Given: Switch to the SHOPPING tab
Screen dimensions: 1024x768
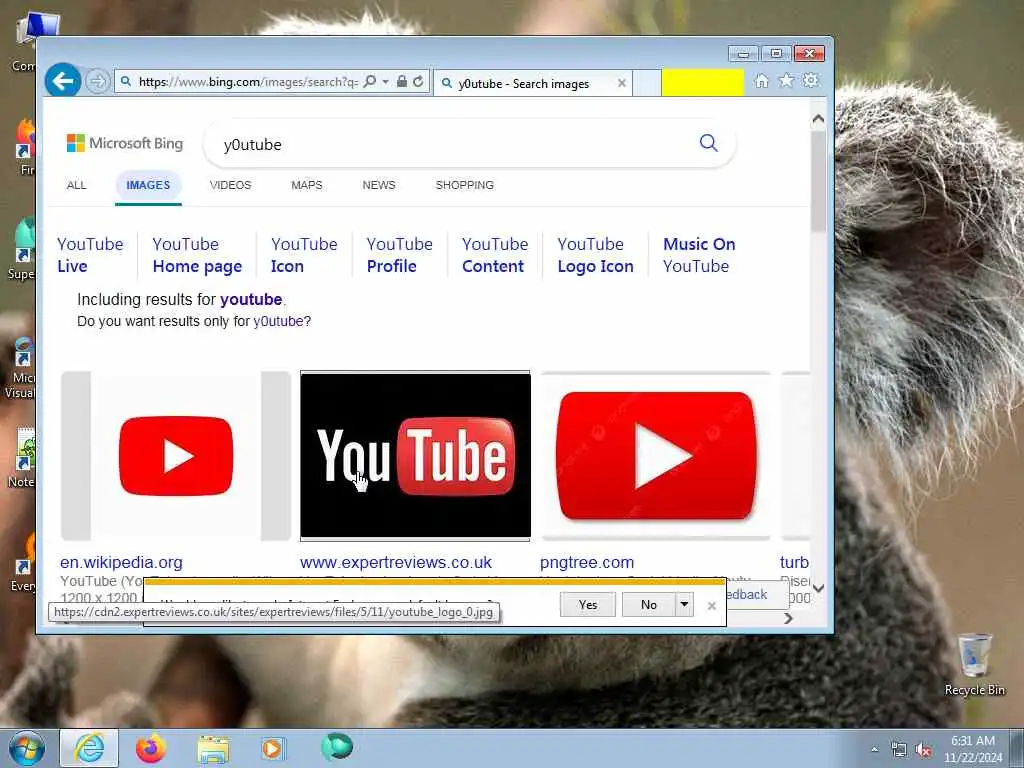Looking at the screenshot, I should pos(464,185).
